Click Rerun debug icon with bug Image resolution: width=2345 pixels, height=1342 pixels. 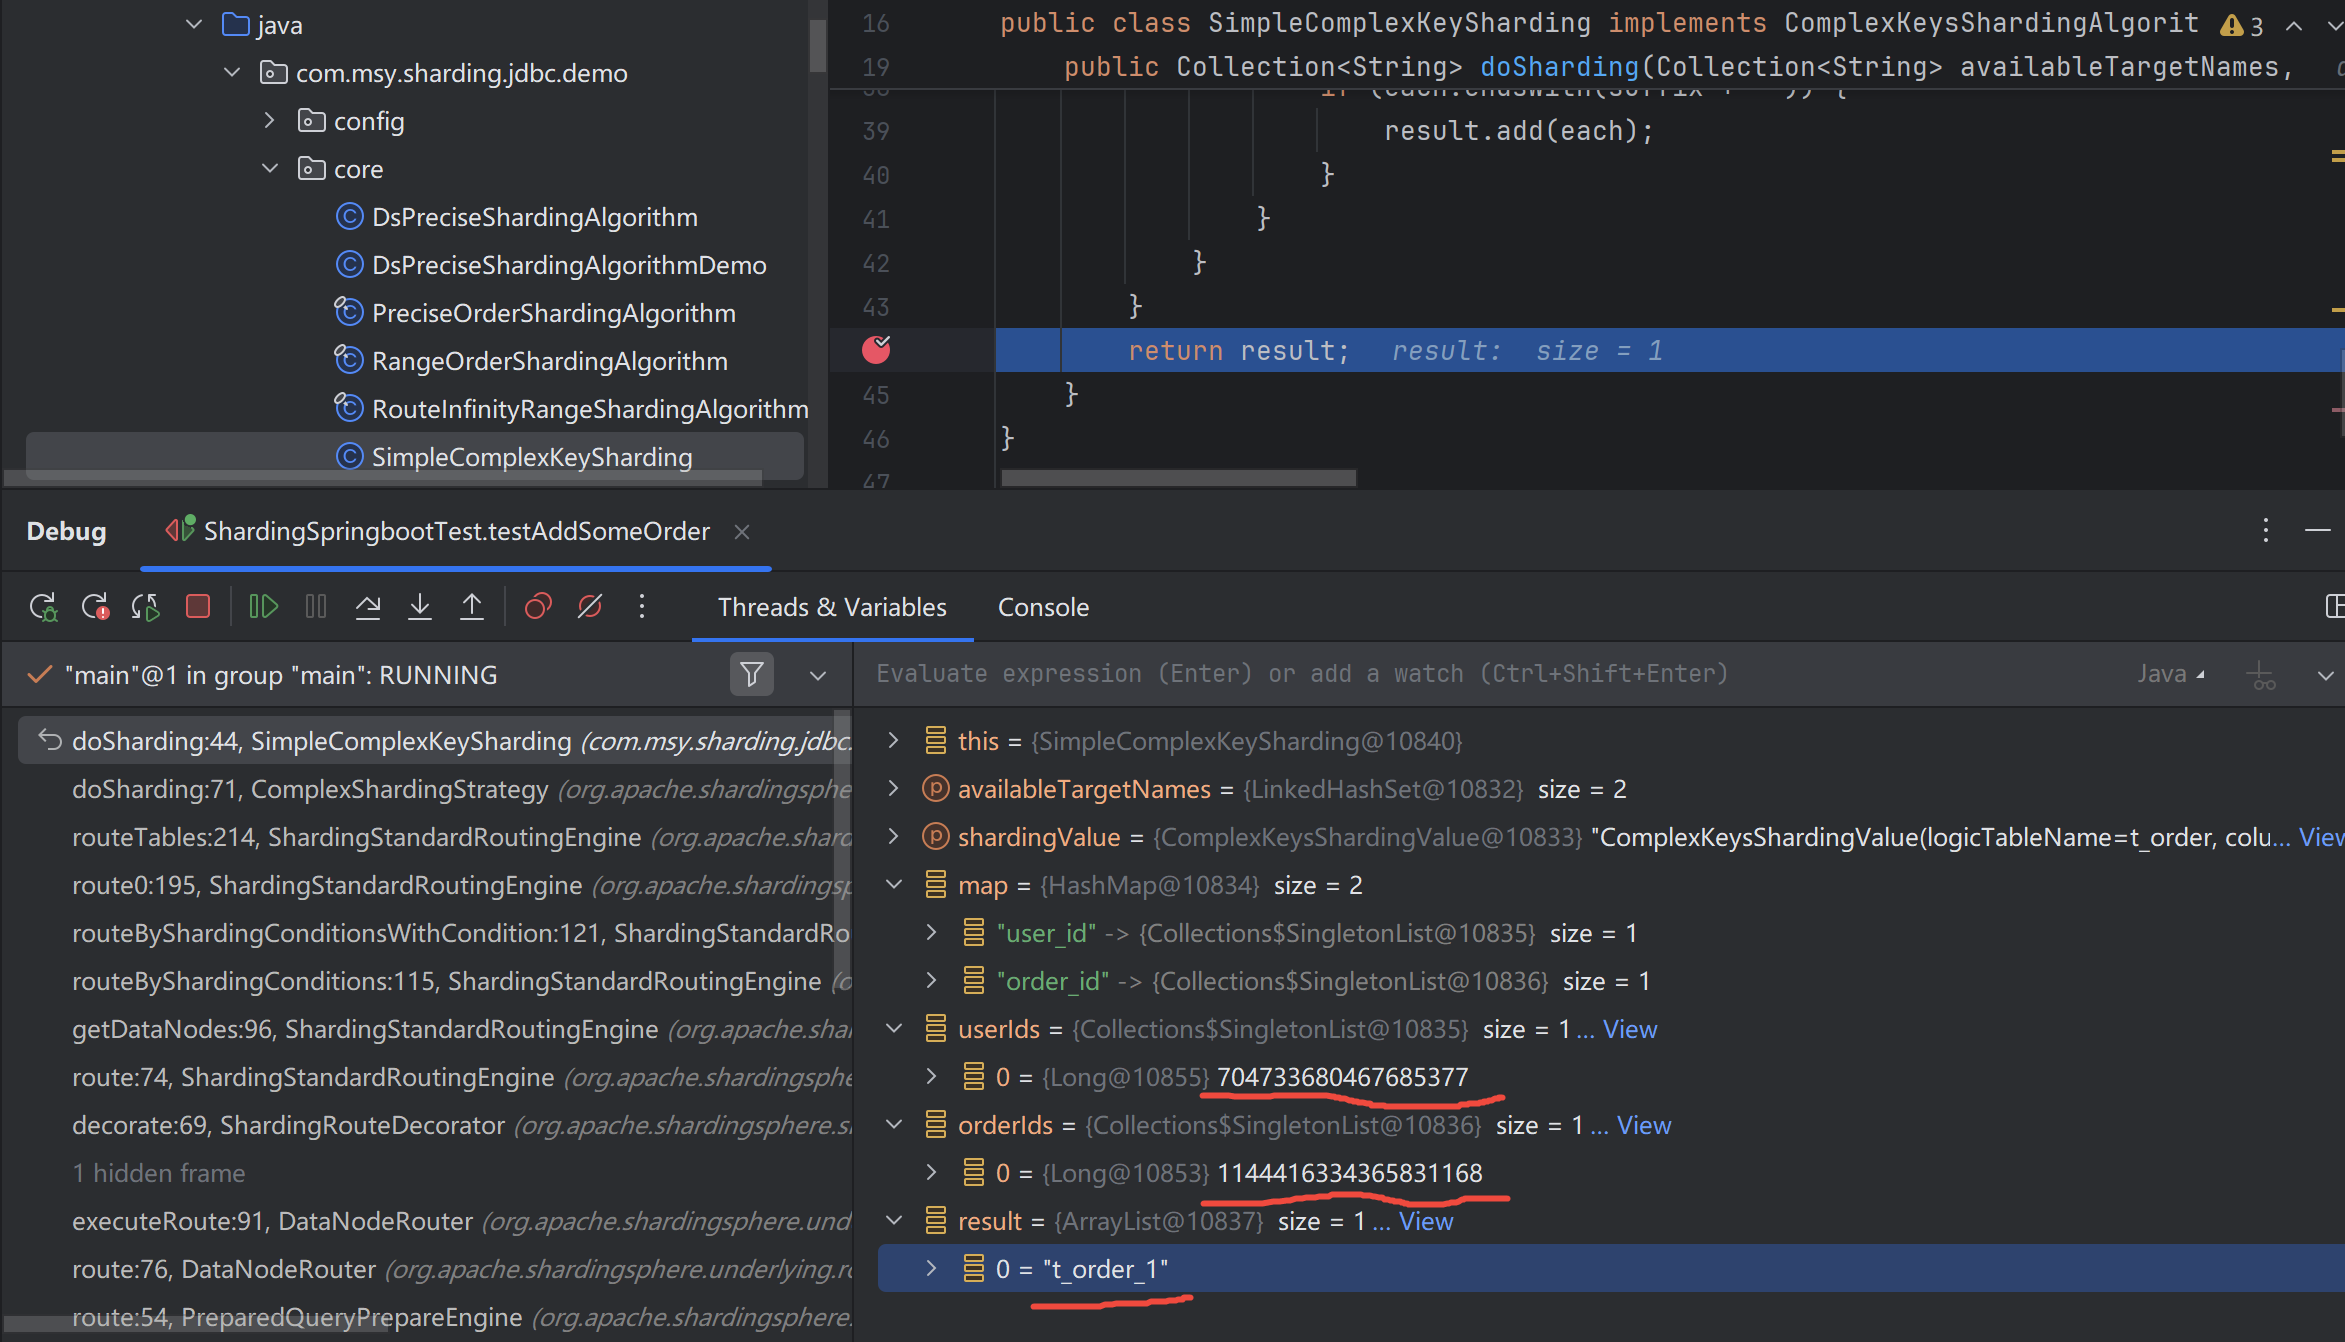[43, 607]
